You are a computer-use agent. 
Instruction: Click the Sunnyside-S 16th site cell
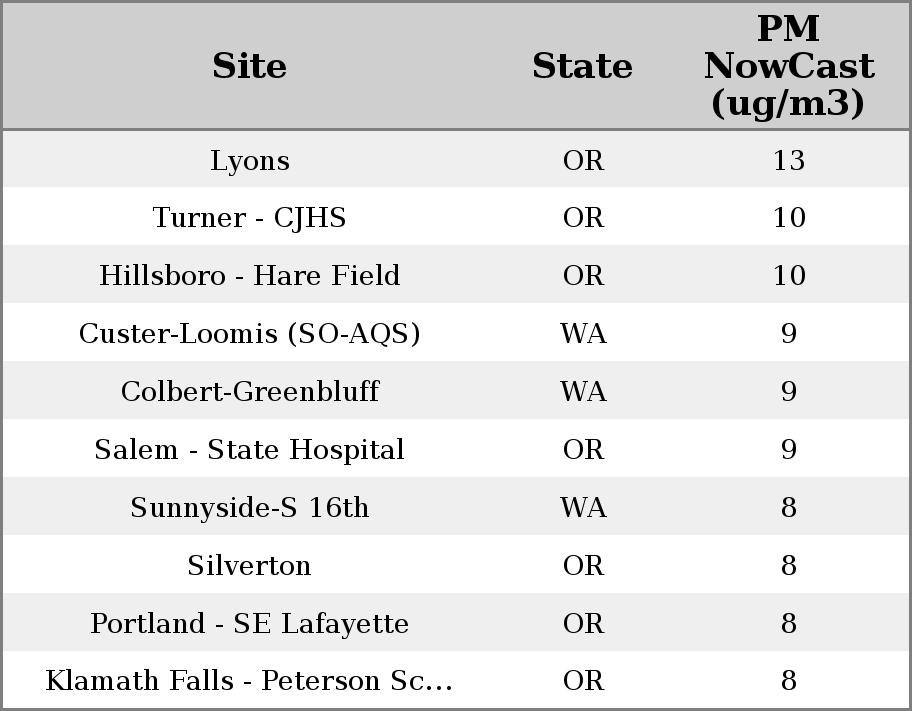[250, 508]
